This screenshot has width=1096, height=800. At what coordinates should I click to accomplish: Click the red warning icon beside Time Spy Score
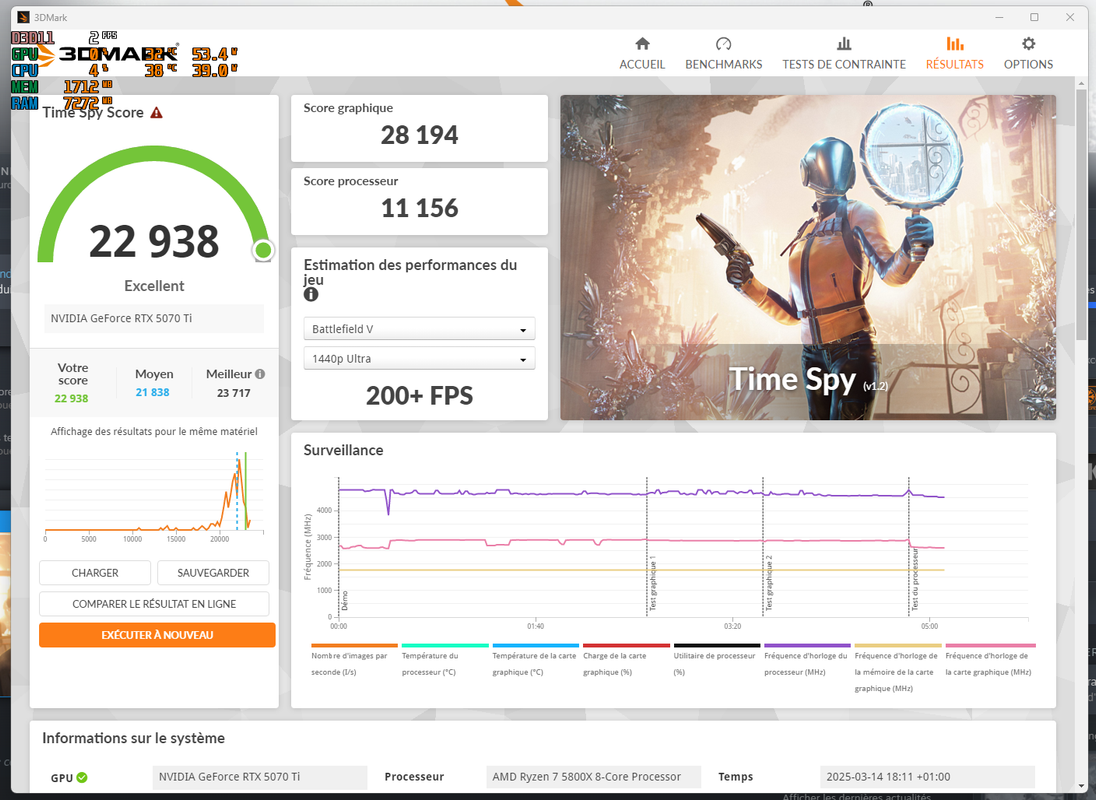[x=157, y=112]
